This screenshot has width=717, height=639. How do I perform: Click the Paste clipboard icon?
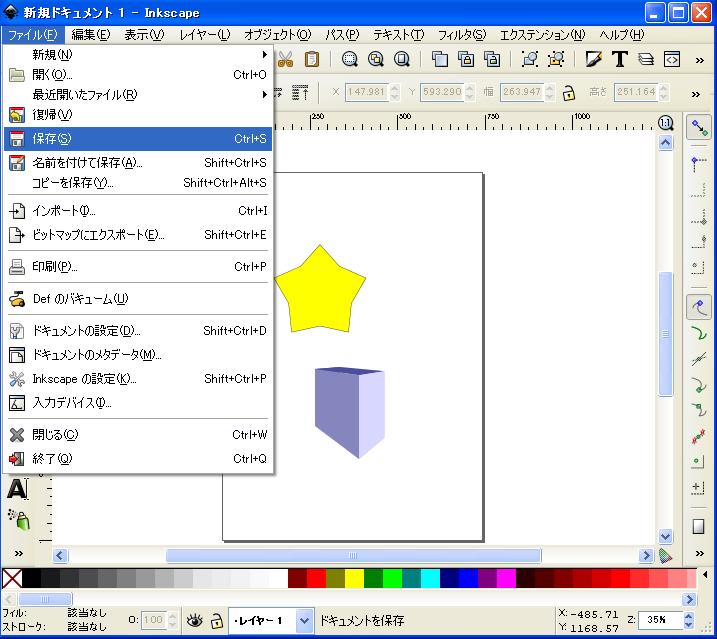311,59
